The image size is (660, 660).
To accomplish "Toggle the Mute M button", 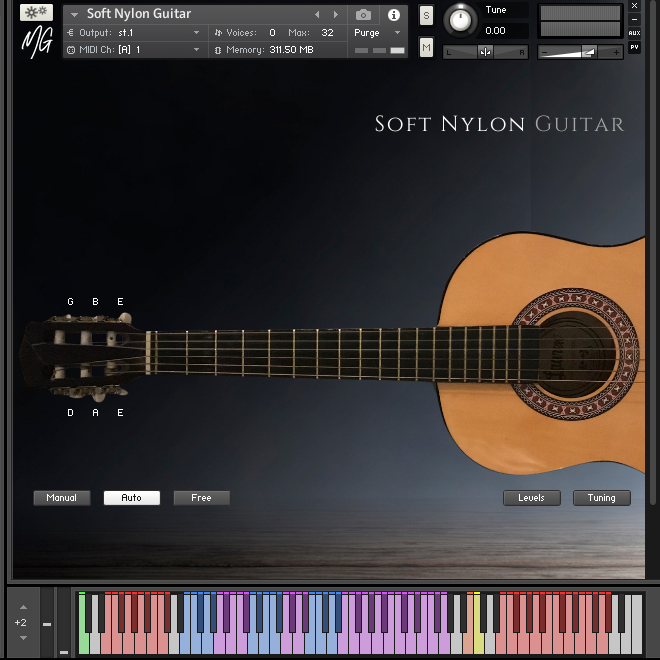I will (426, 47).
